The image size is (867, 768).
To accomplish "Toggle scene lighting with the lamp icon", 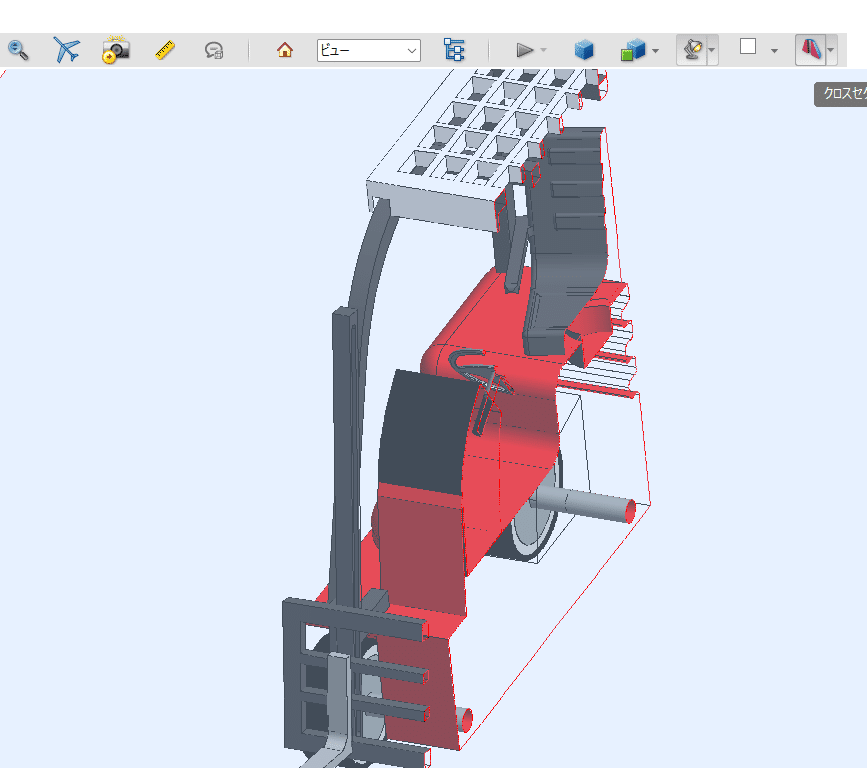I will click(692, 49).
